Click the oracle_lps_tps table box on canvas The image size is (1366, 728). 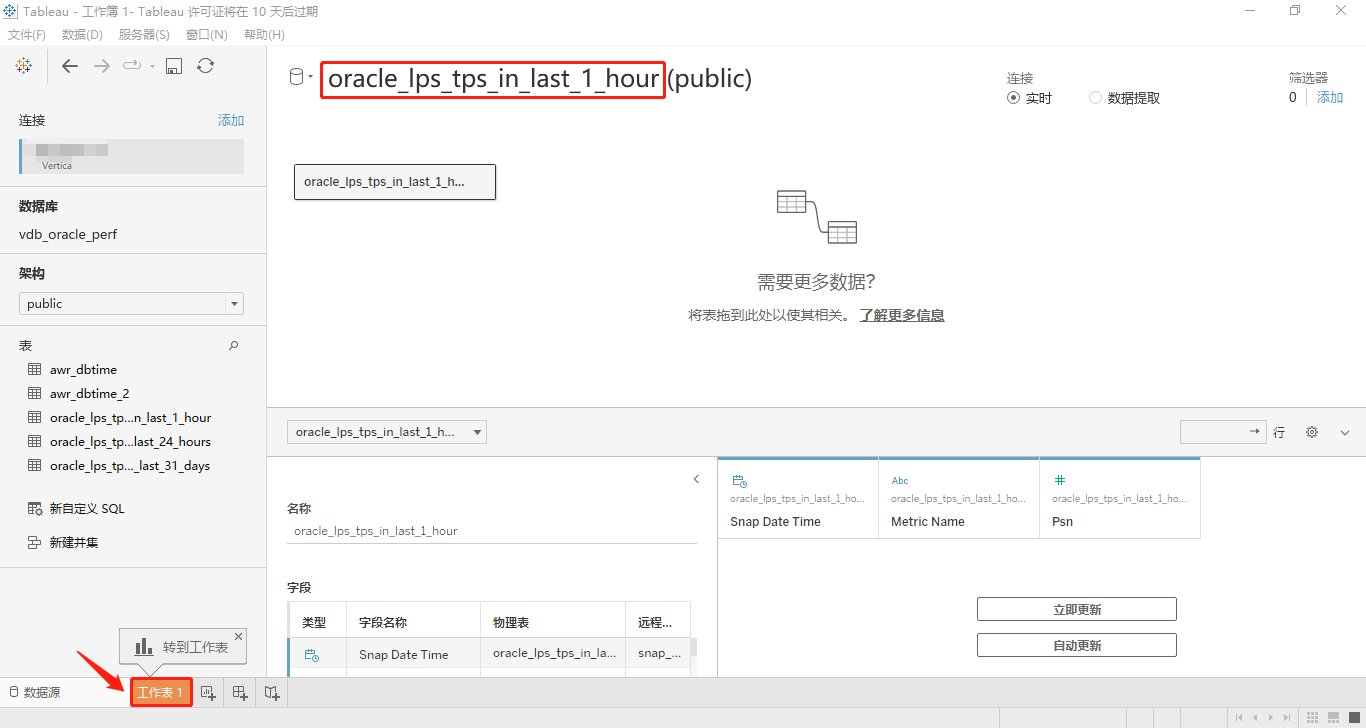coord(395,182)
